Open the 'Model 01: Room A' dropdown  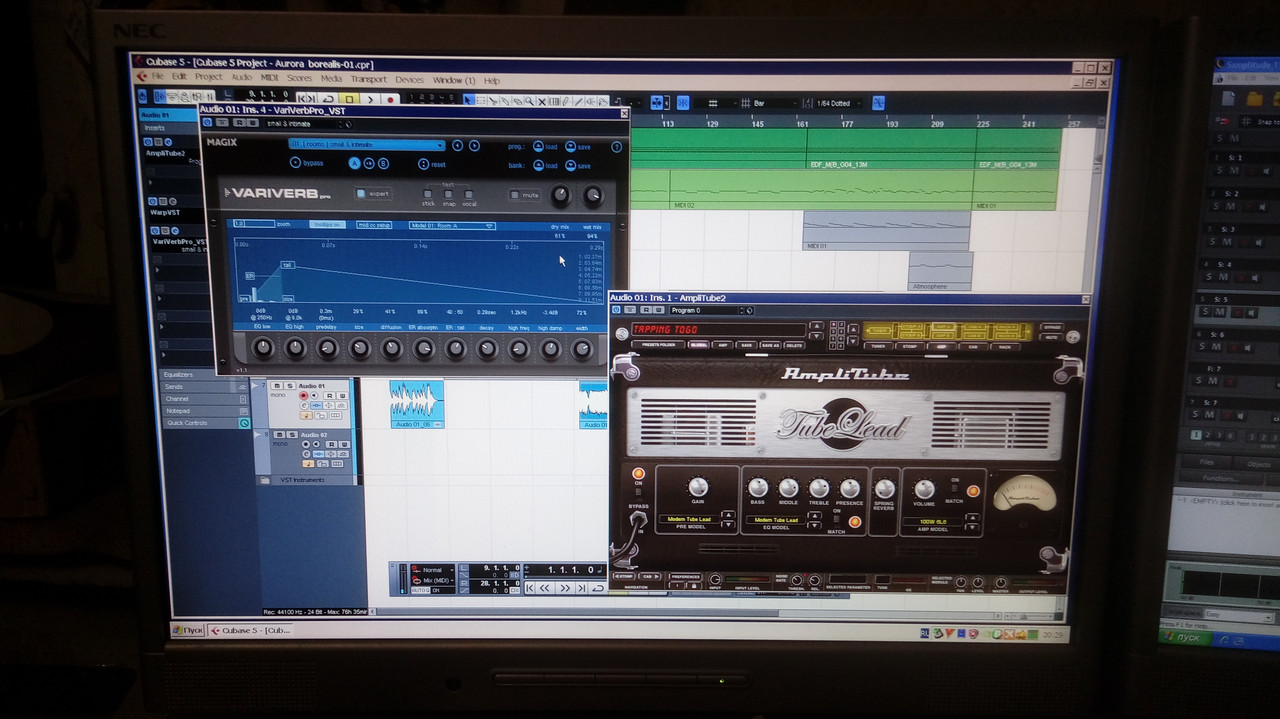tap(453, 226)
